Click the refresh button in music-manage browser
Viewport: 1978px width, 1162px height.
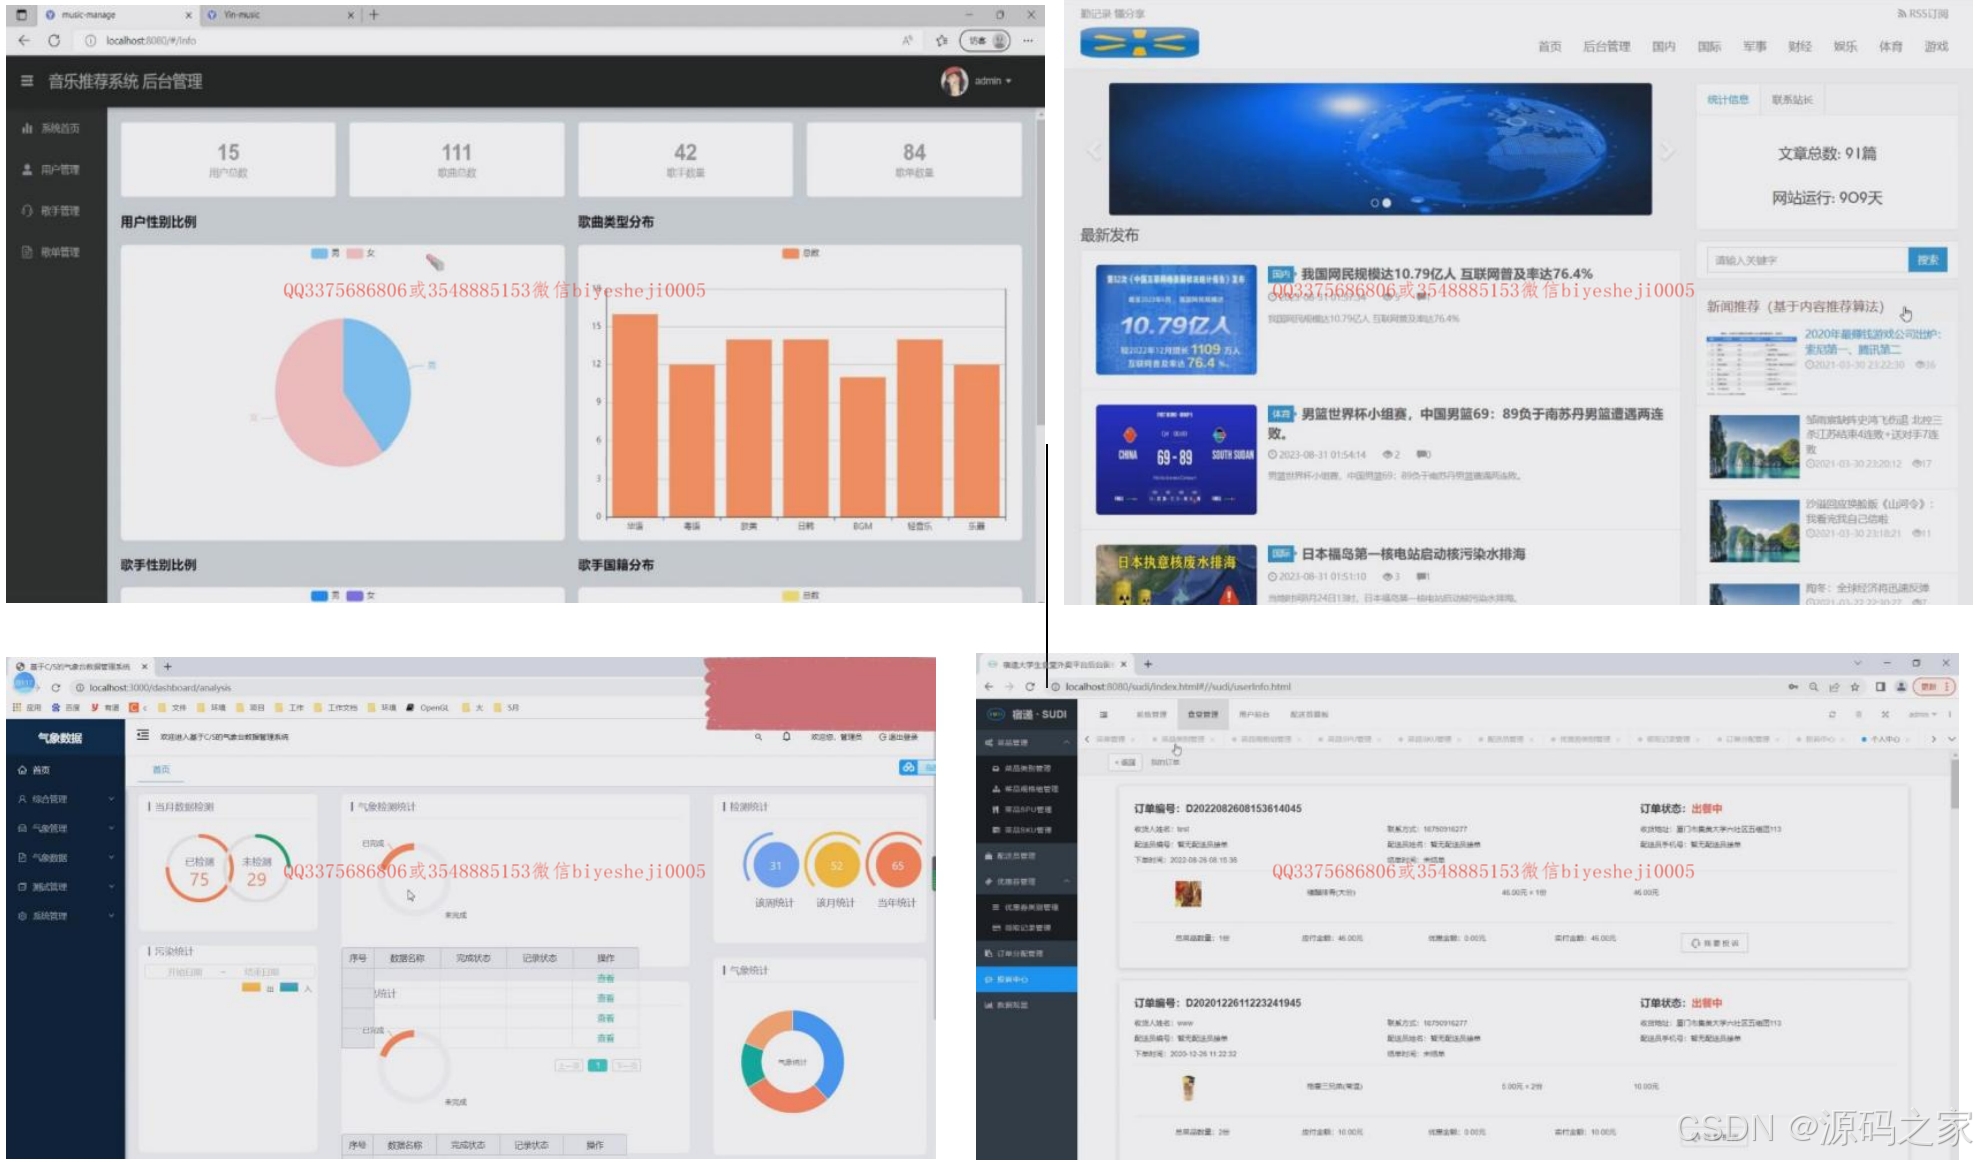54,41
